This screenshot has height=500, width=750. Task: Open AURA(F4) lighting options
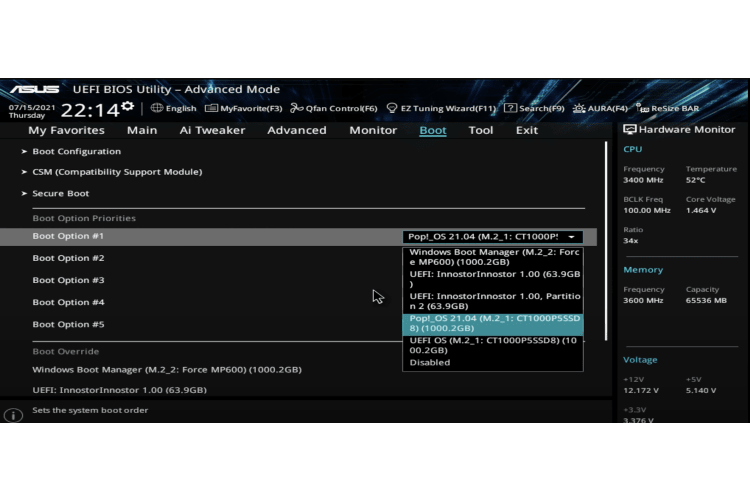point(607,108)
